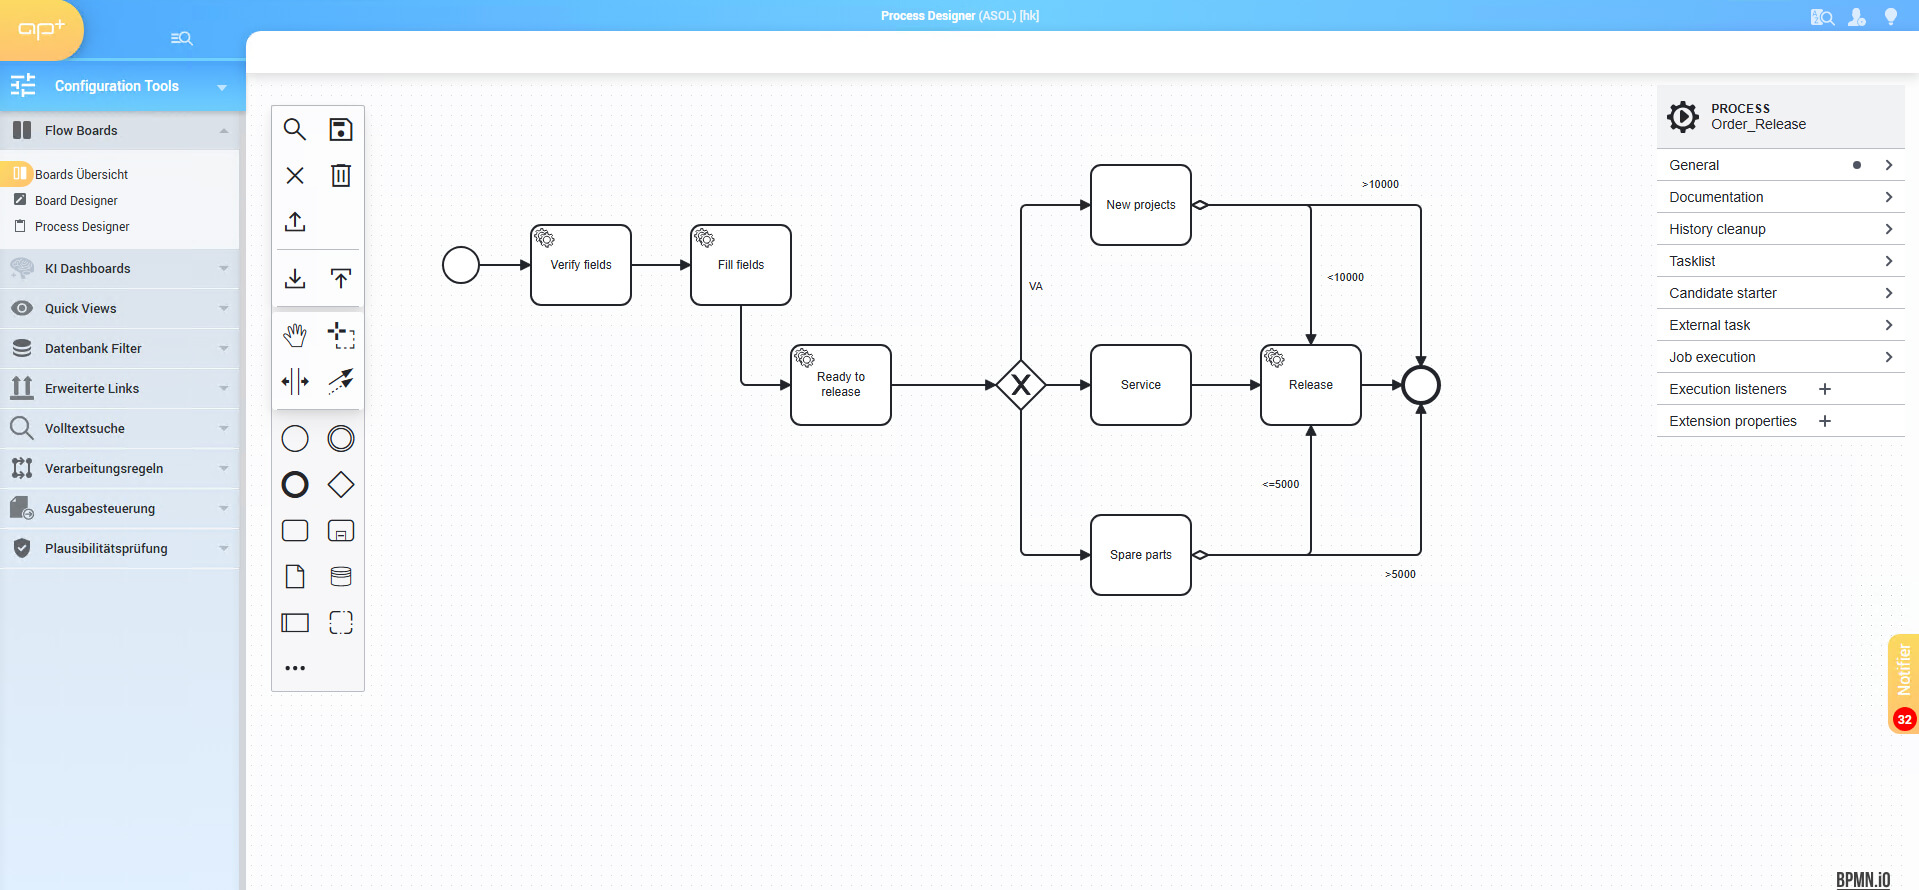Select the "Verify fields" task in the diagram
Viewport: 1919px width, 890px height.
pyautogui.click(x=581, y=265)
